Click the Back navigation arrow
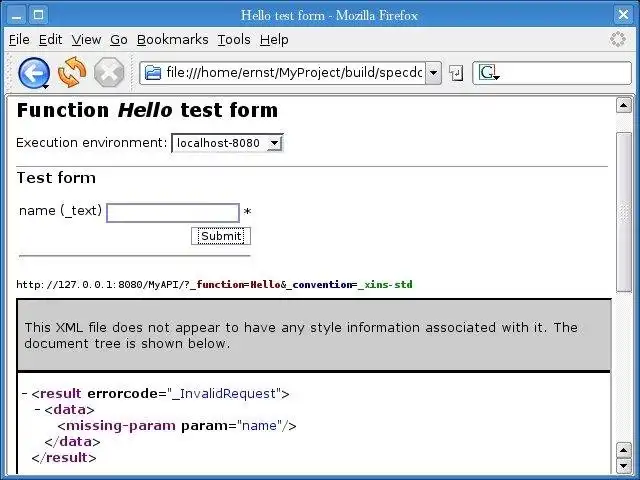The width and height of the screenshot is (640, 480). pyautogui.click(x=33, y=72)
